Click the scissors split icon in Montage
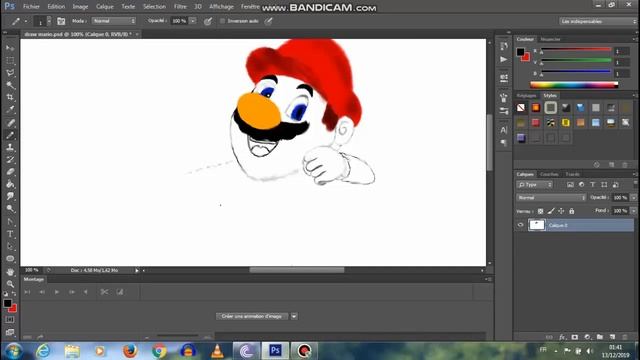 (104, 292)
